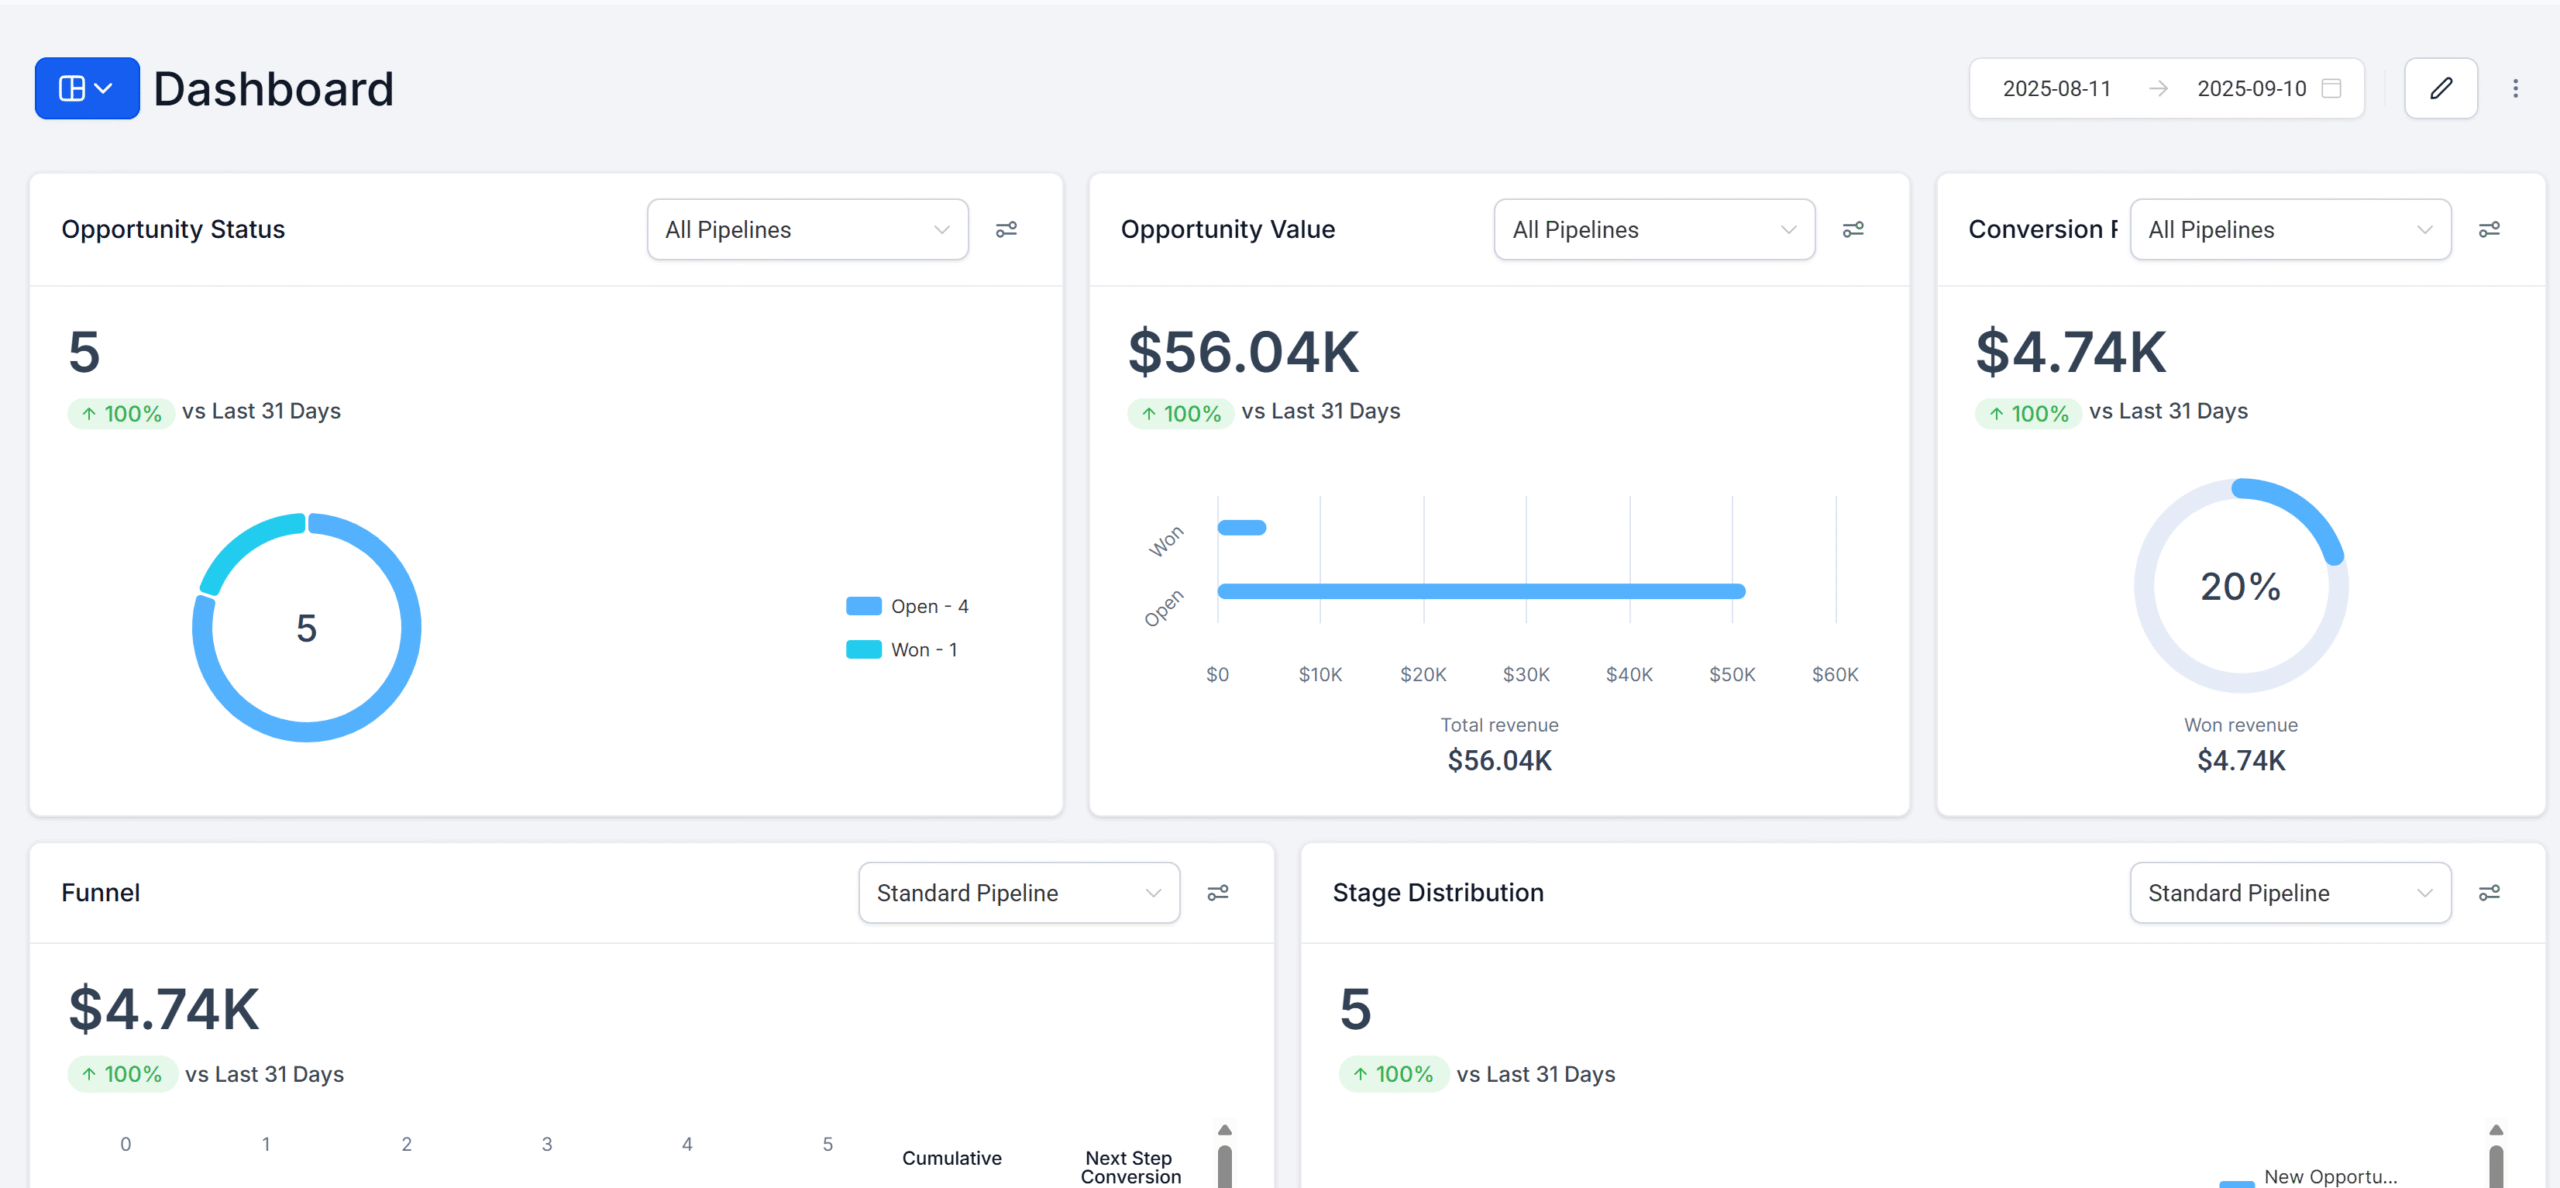The height and width of the screenshot is (1188, 2560).
Task: Expand Funnel Standard Pipeline dropdown
Action: (1018, 893)
